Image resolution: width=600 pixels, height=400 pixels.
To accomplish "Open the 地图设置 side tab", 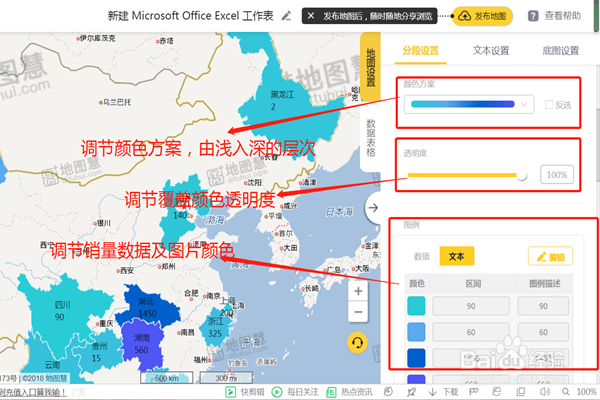I will pos(370,67).
